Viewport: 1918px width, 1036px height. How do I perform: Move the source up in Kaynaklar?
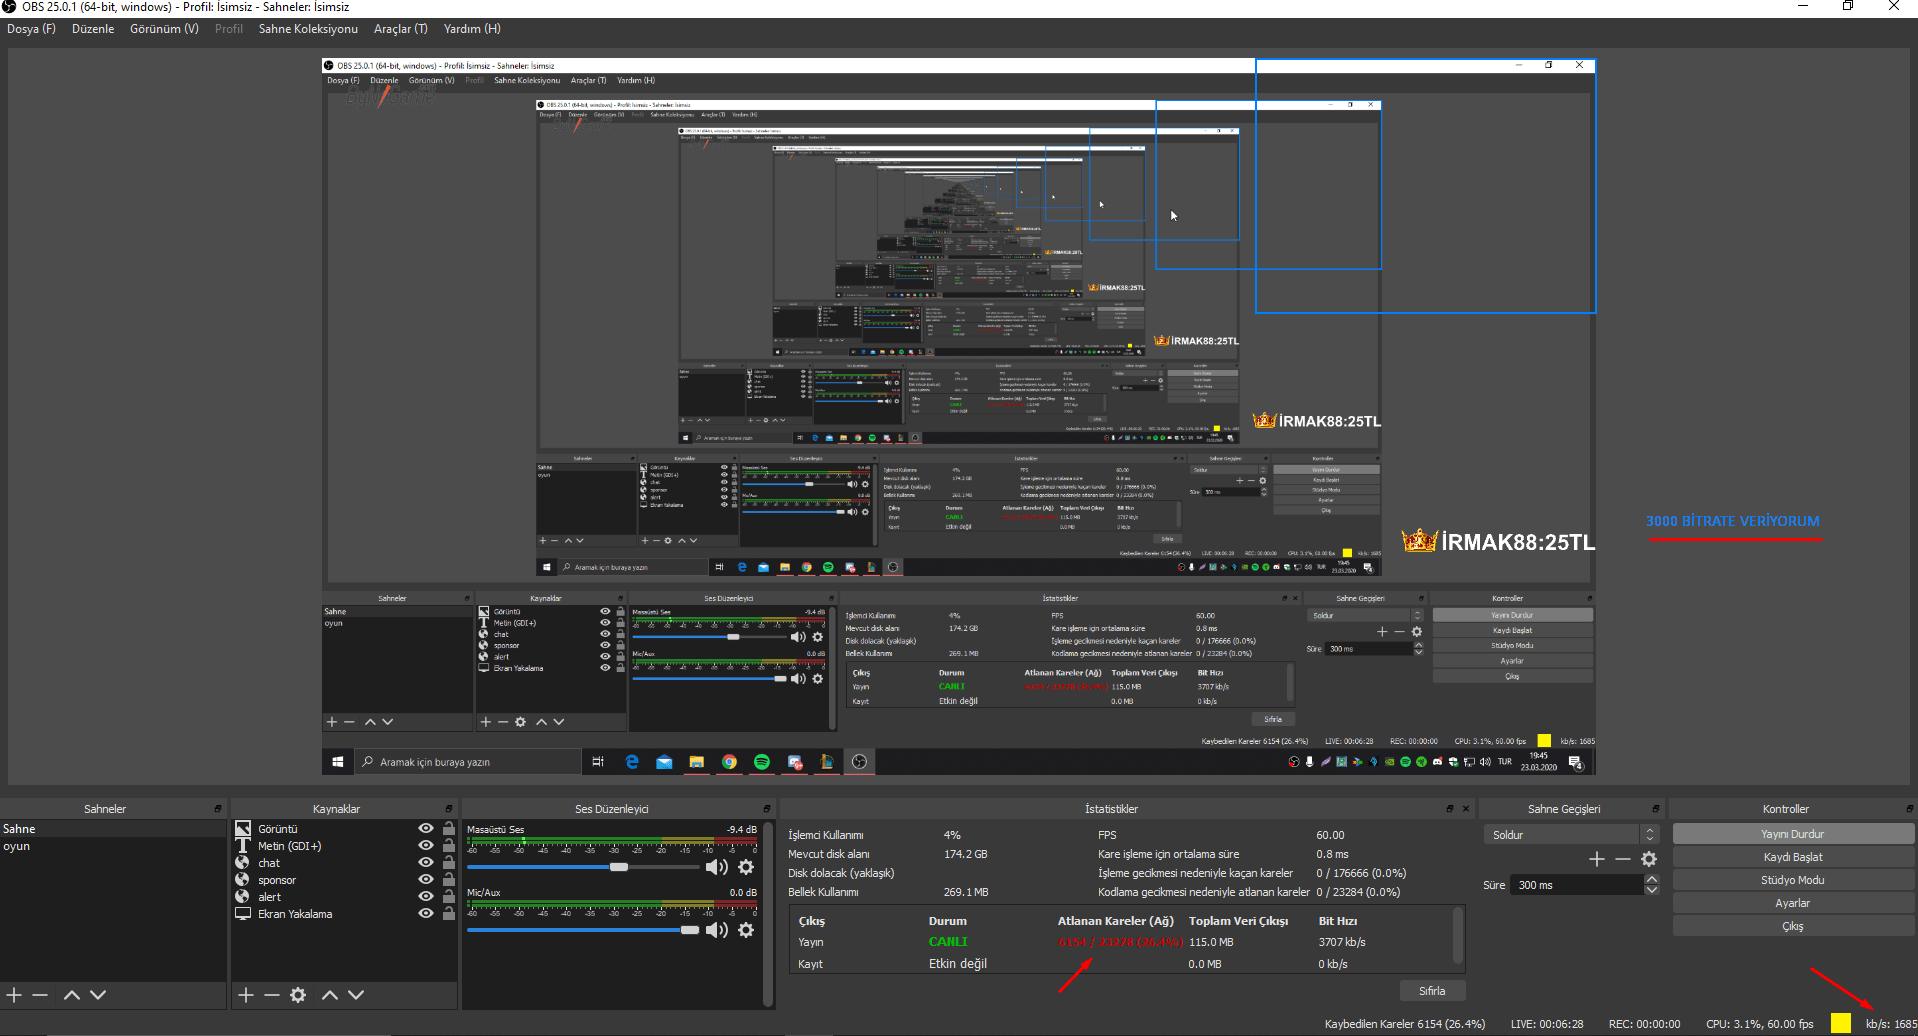pos(330,995)
